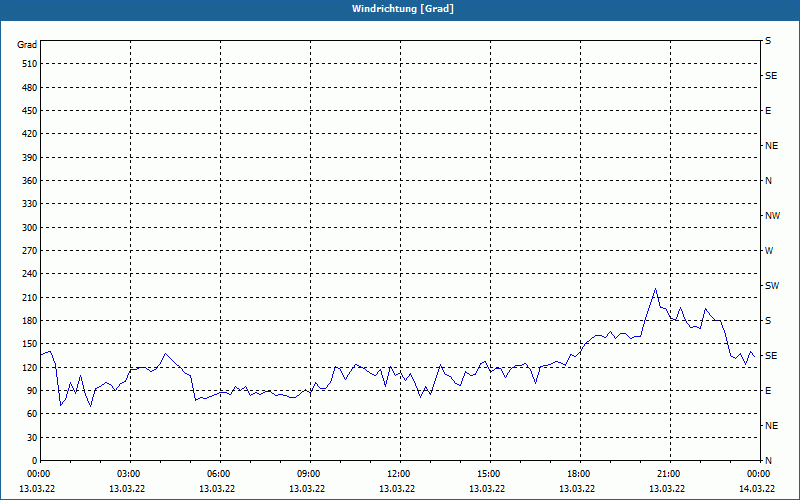Click the 21:00 time label on the x-axis

pos(667,474)
